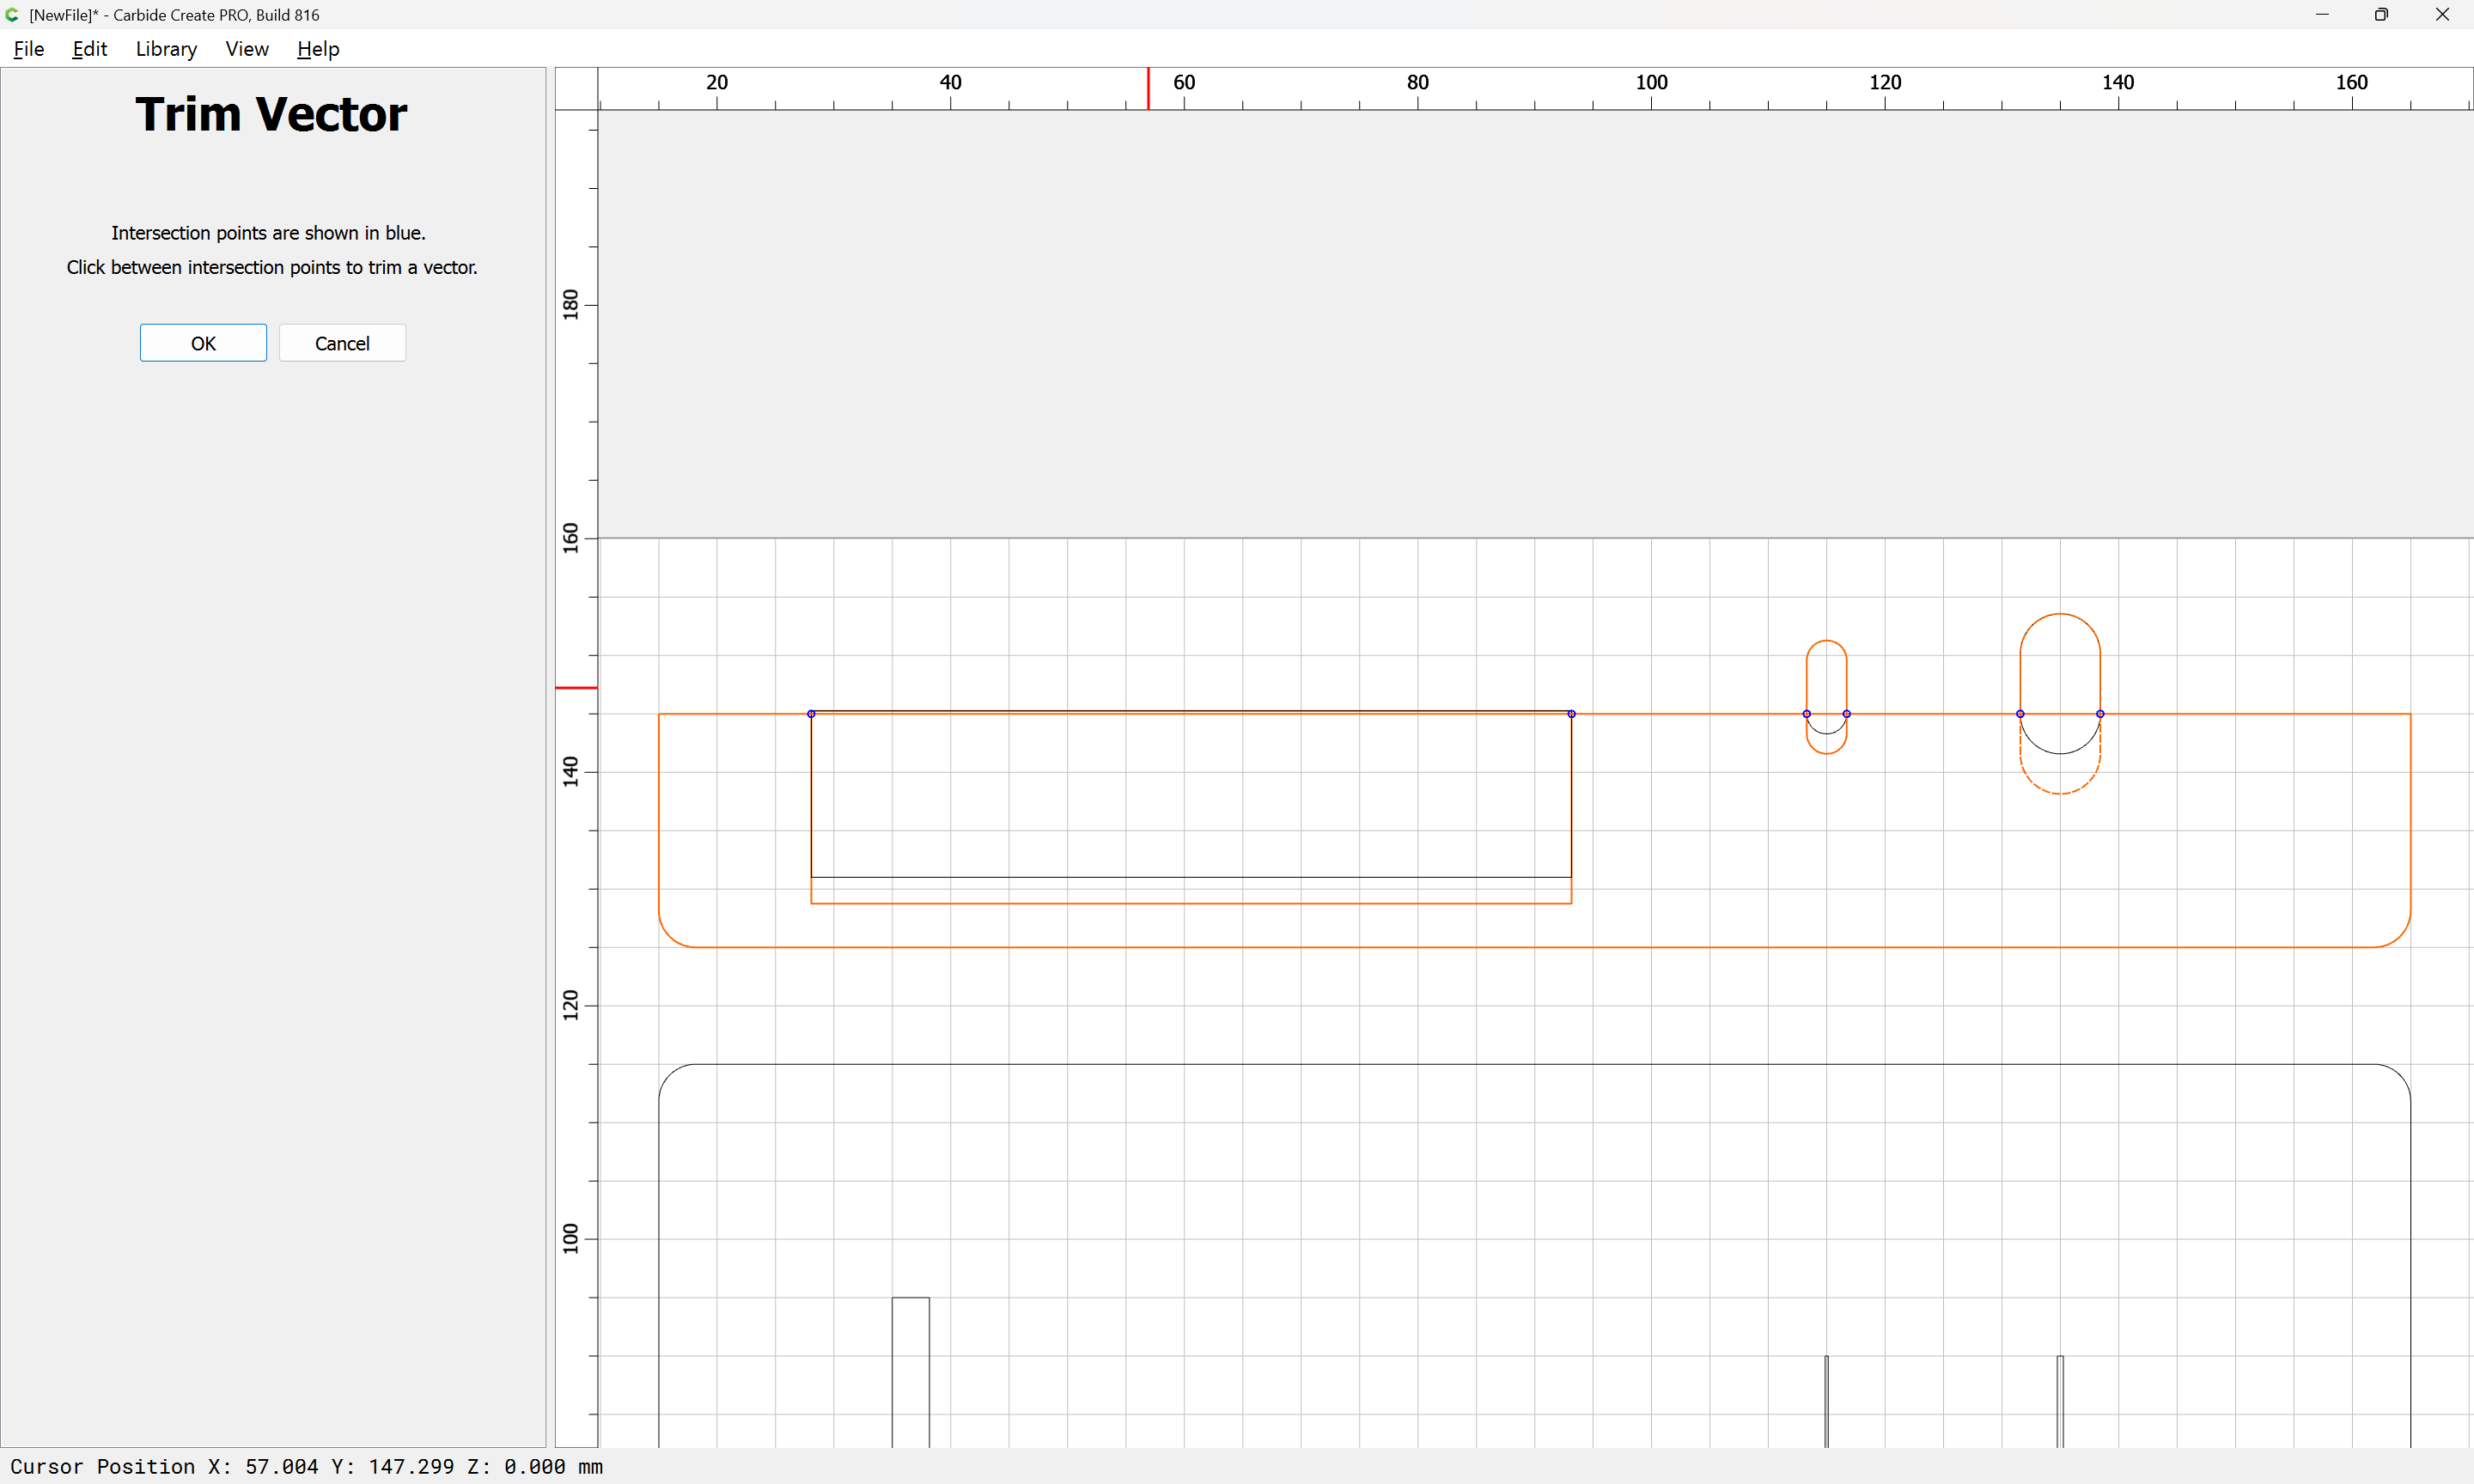Open the Help menu
The image size is (2474, 1484).
(318, 49)
